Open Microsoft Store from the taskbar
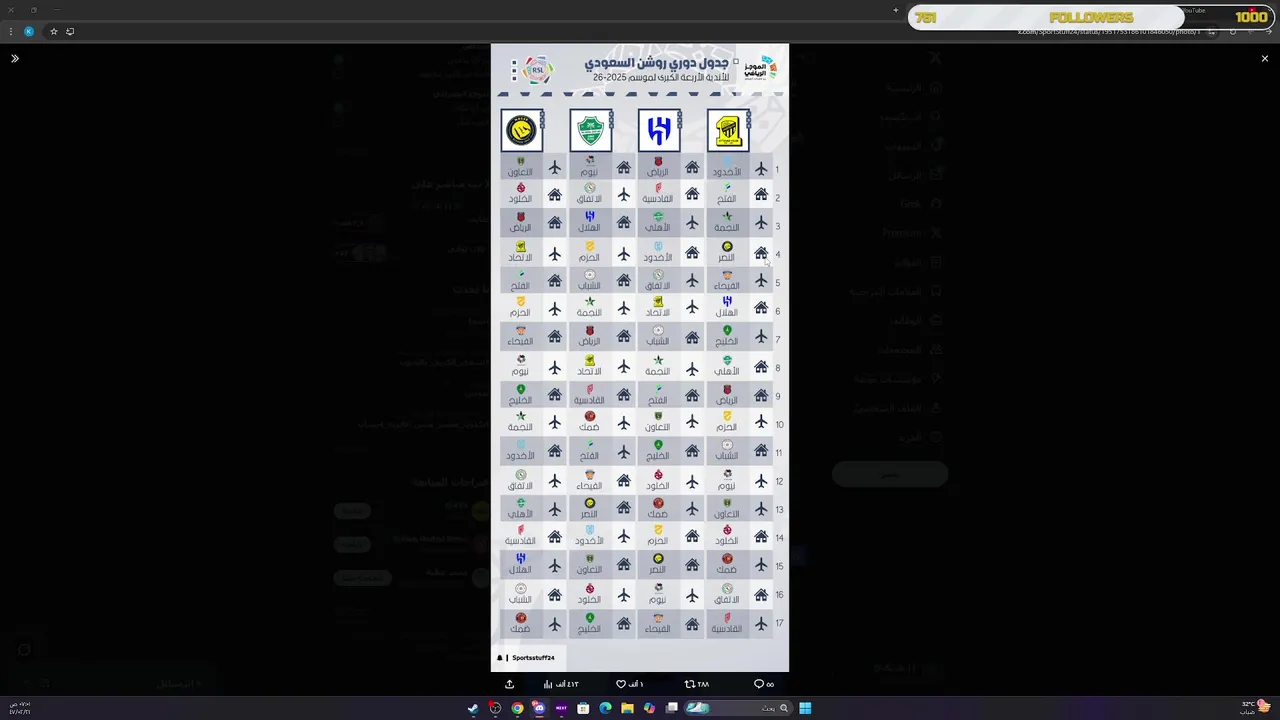The width and height of the screenshot is (1280, 720). pyautogui.click(x=583, y=708)
